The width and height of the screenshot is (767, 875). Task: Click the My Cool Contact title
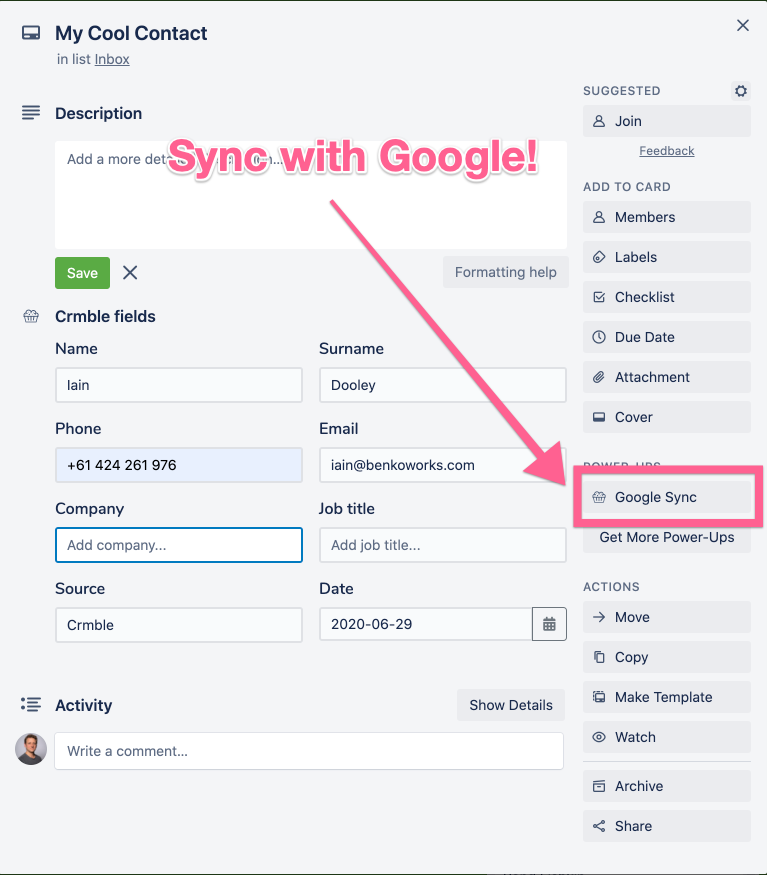pyautogui.click(x=131, y=33)
